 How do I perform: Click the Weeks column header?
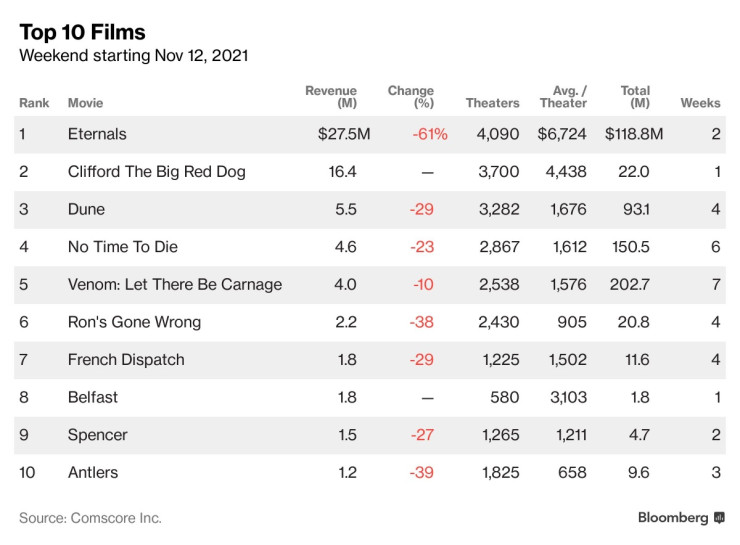pos(700,103)
